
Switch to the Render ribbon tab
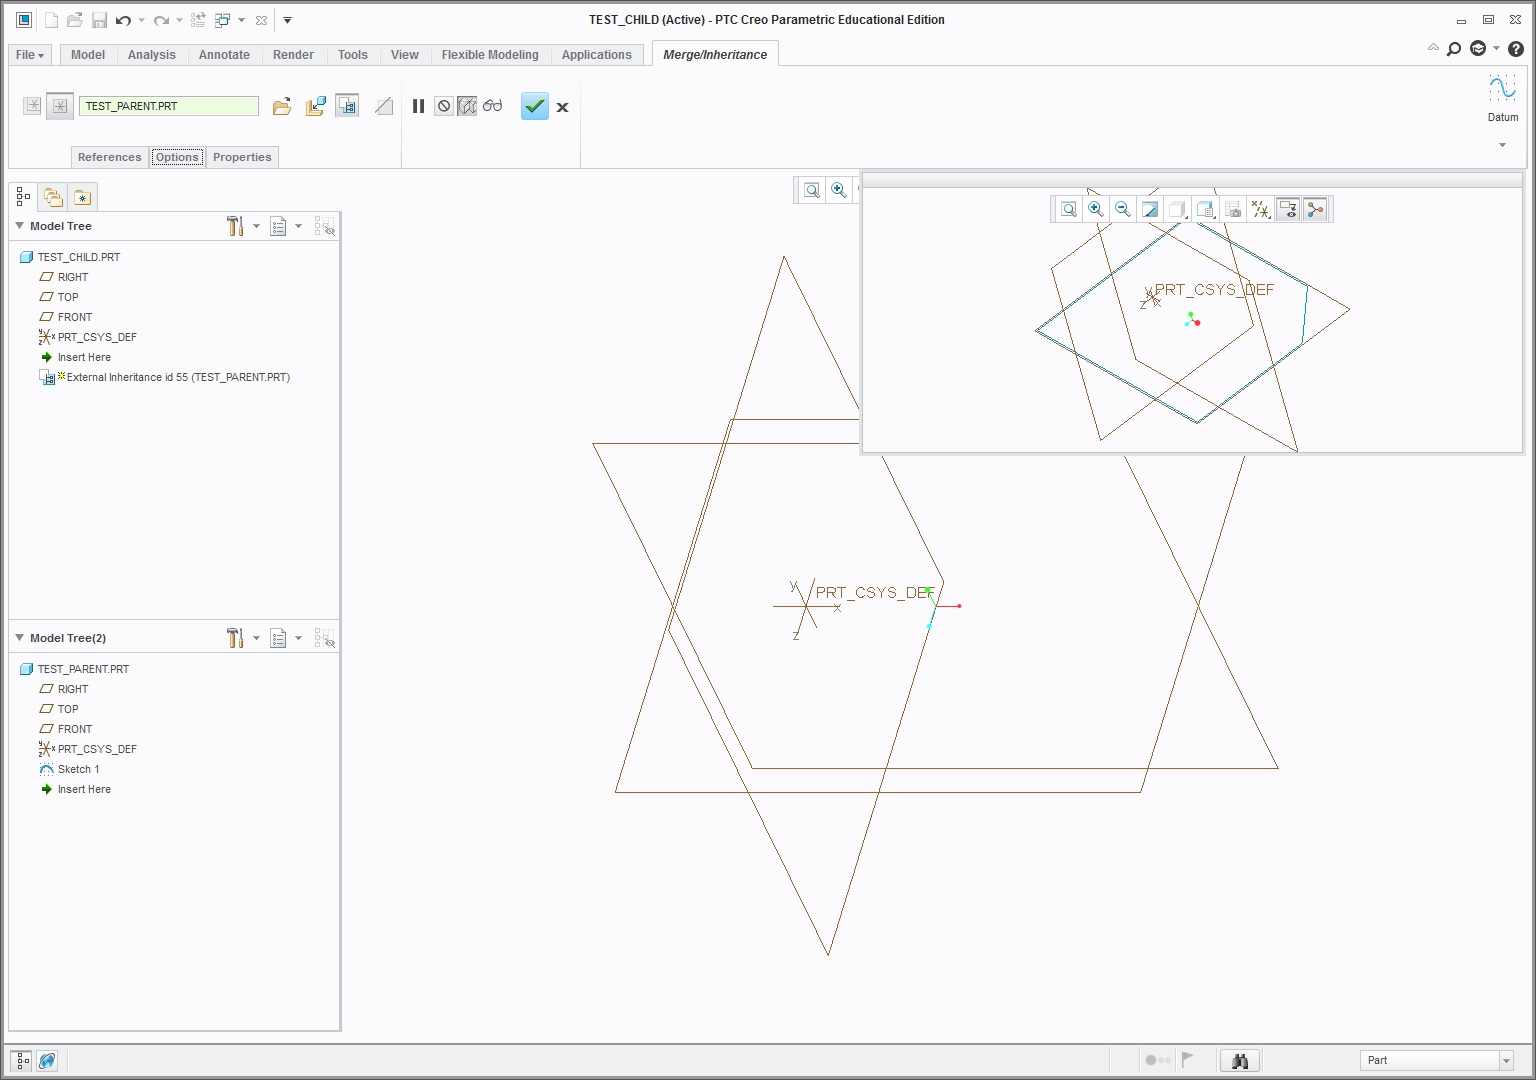[293, 55]
